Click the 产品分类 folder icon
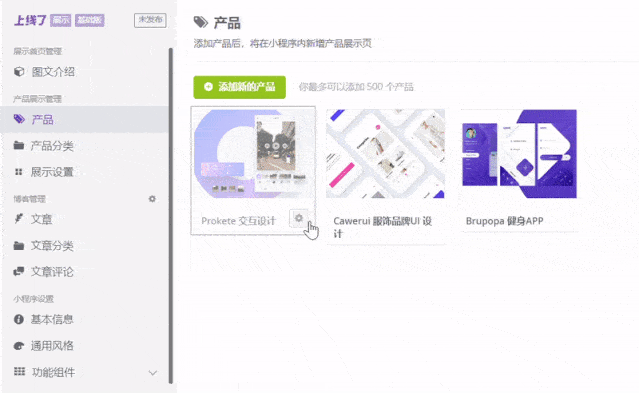This screenshot has width=639, height=393. (x=19, y=146)
